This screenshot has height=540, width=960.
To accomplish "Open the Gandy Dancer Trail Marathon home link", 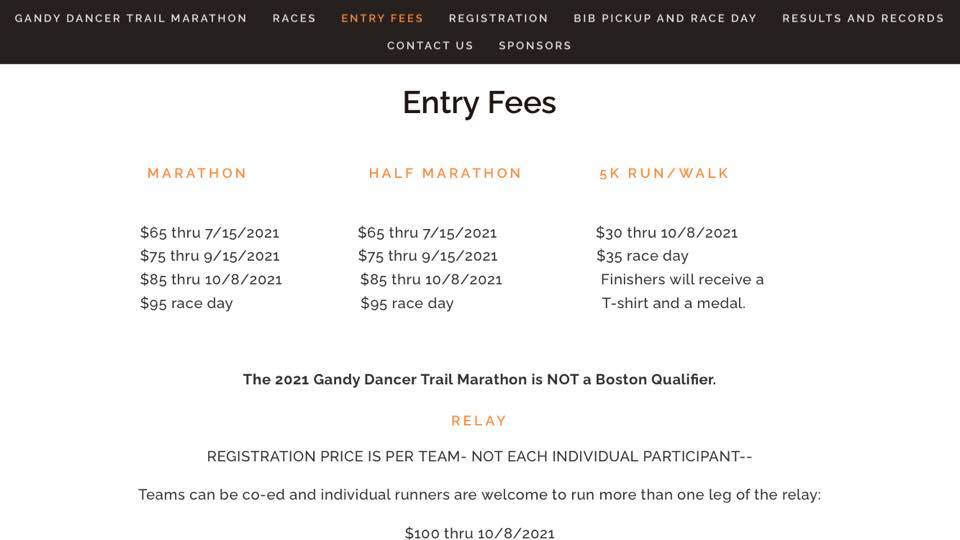I will coord(131,18).
